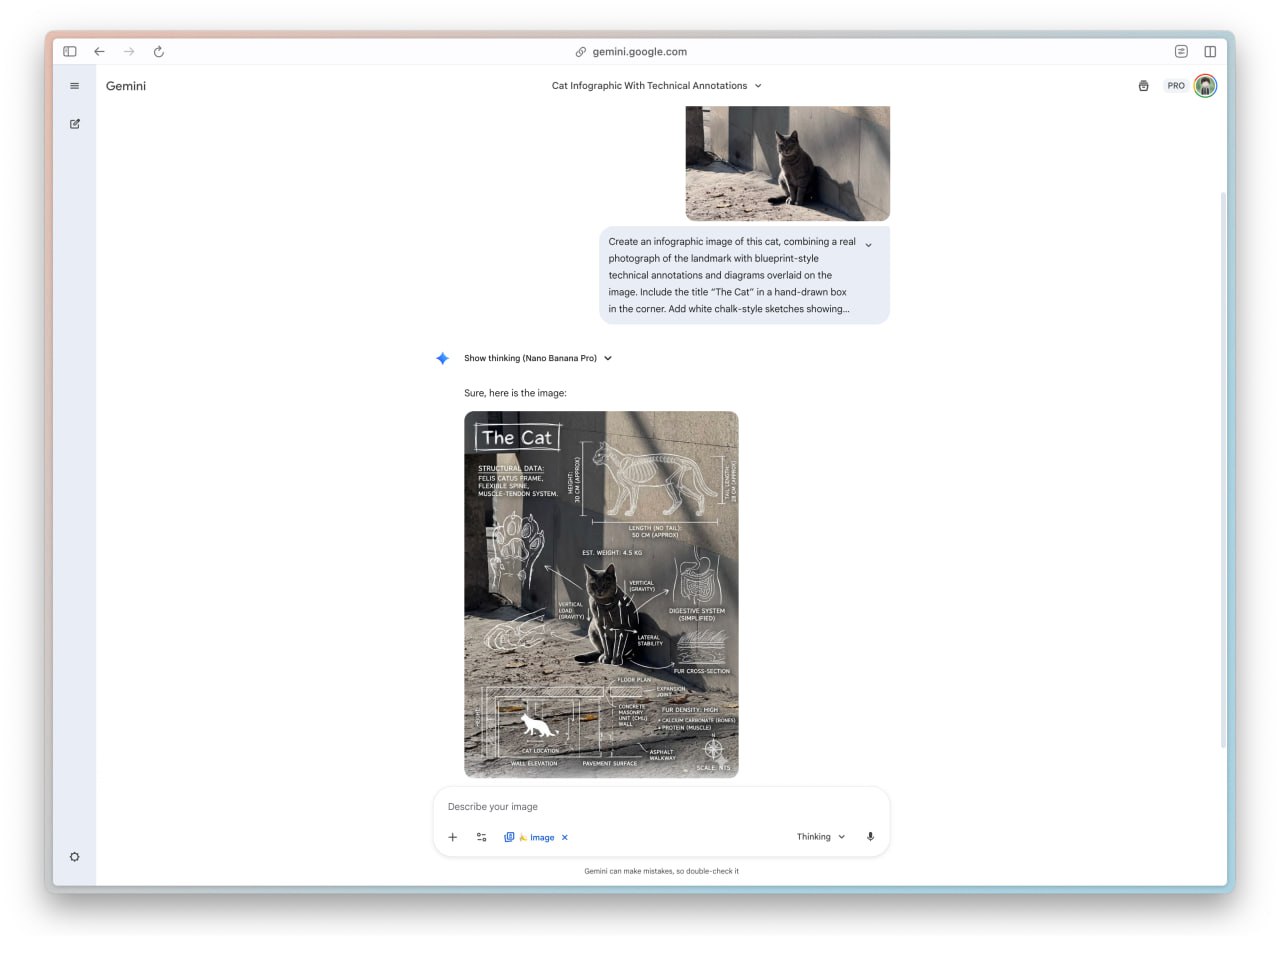
Task: Remove the Image tool chip with X
Action: pyautogui.click(x=565, y=838)
